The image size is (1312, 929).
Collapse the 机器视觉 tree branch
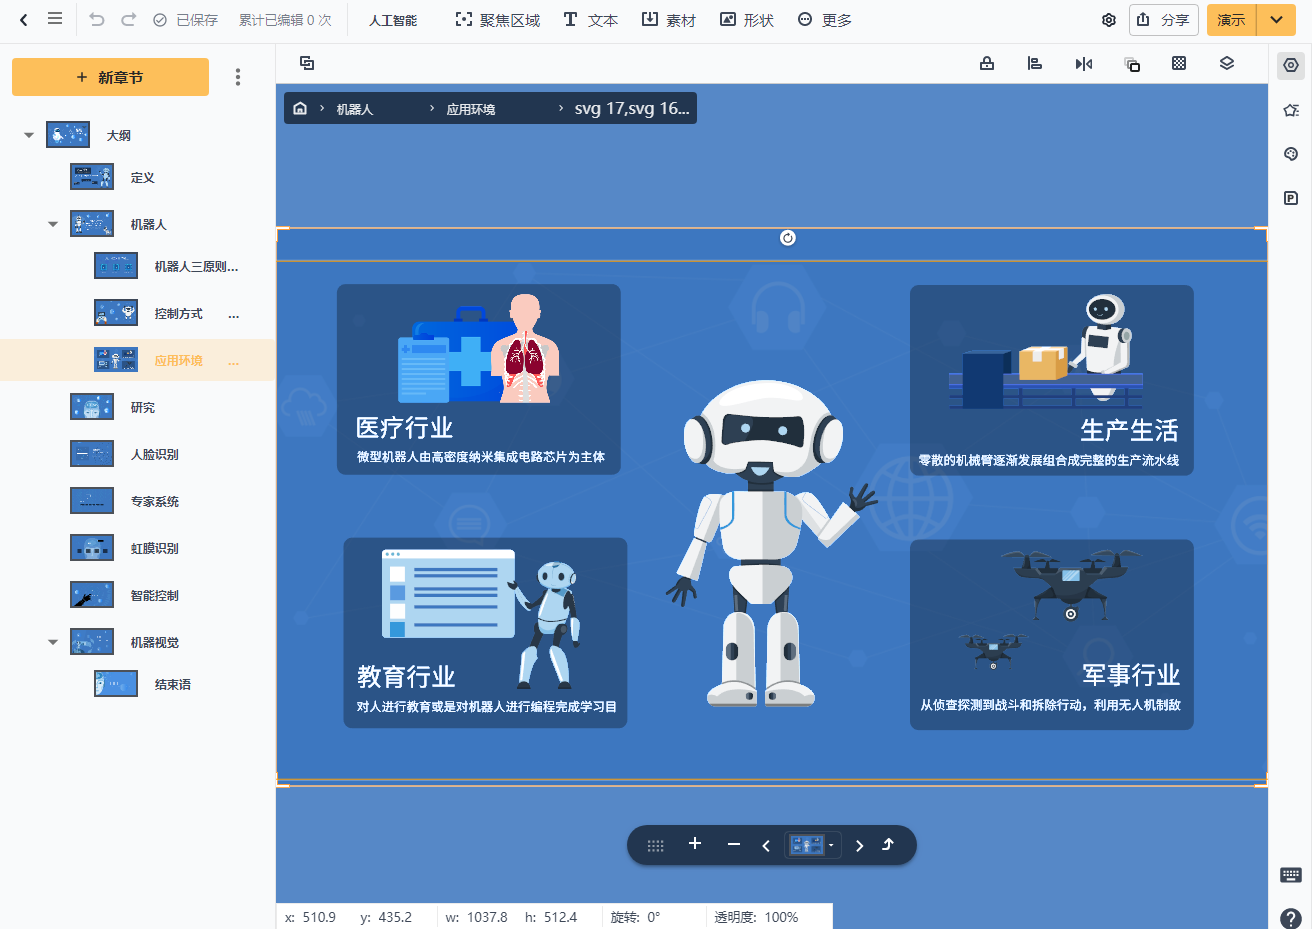tap(52, 641)
